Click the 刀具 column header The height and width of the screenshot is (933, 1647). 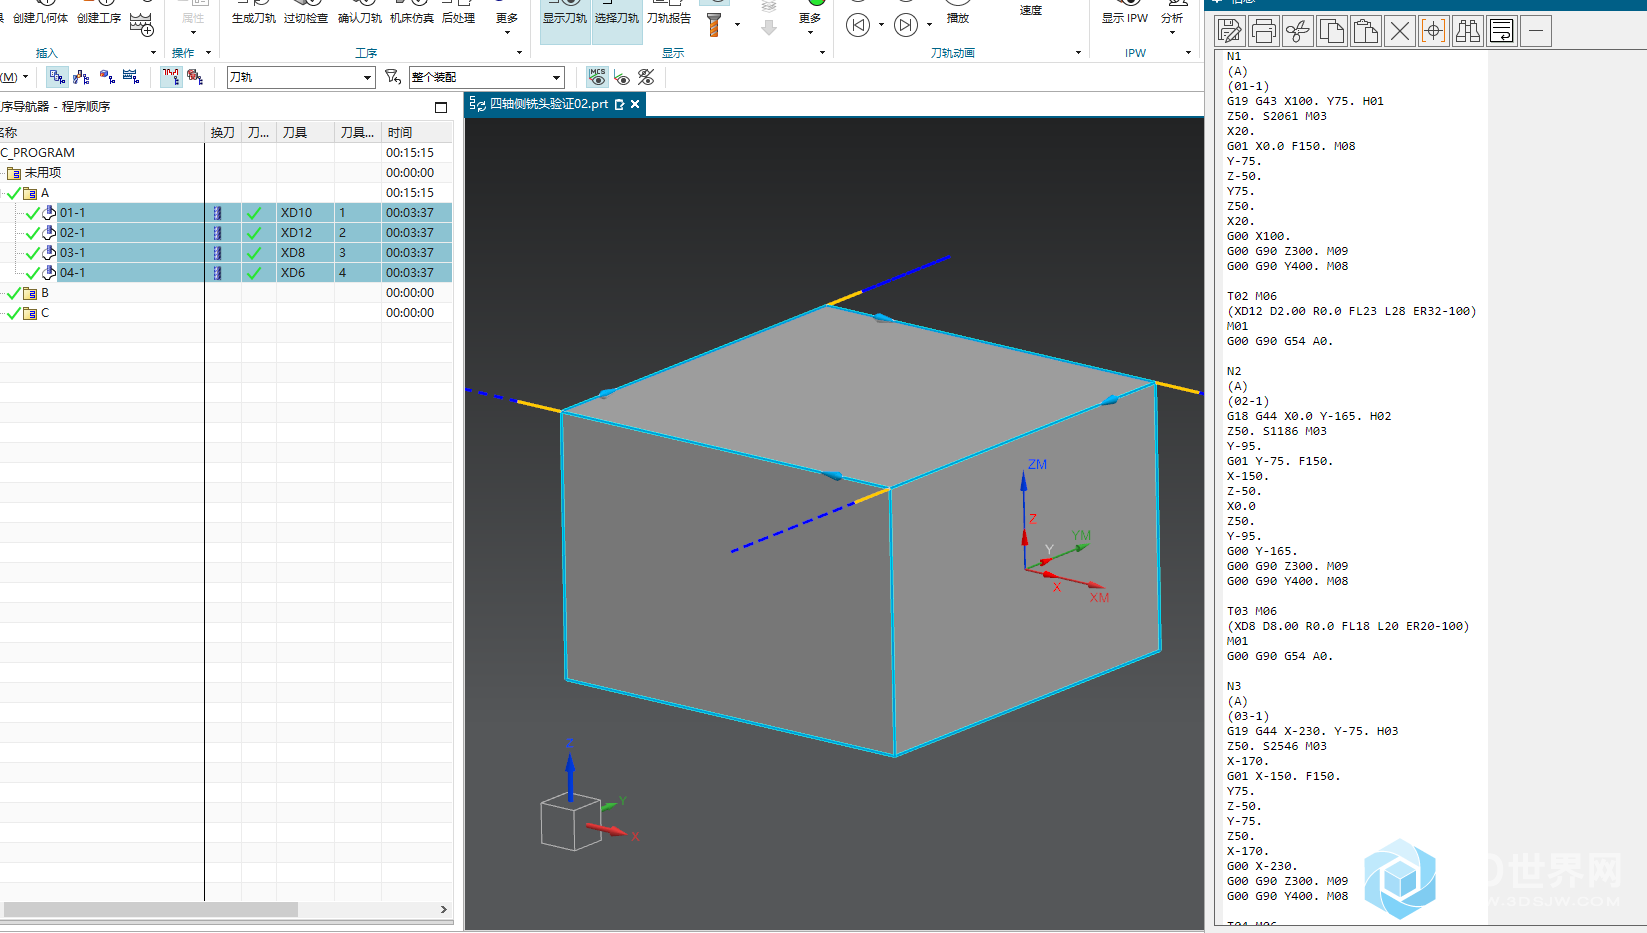click(x=305, y=132)
